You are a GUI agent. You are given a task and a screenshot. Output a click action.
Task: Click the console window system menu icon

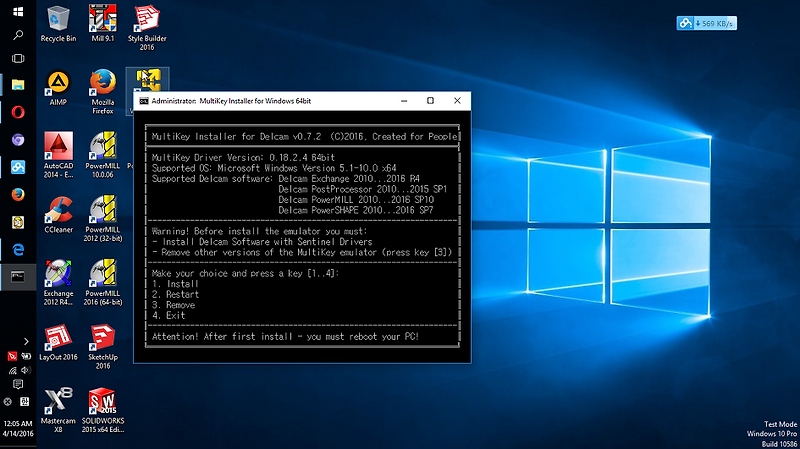[x=144, y=101]
